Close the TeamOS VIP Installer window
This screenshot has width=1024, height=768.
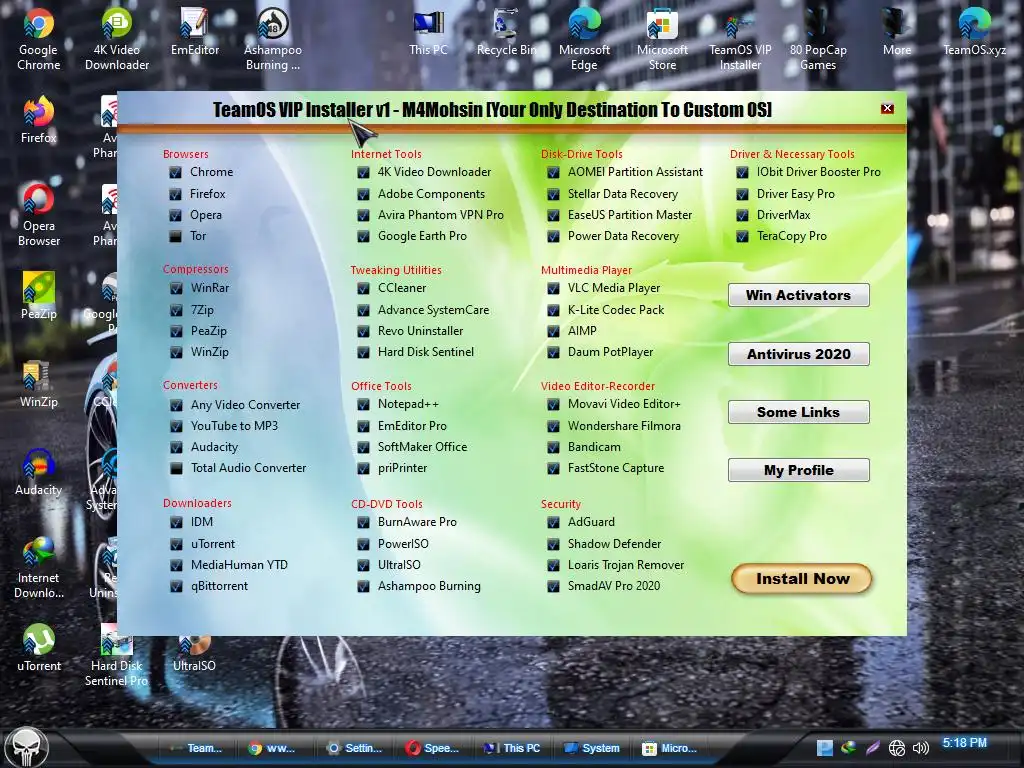point(887,108)
